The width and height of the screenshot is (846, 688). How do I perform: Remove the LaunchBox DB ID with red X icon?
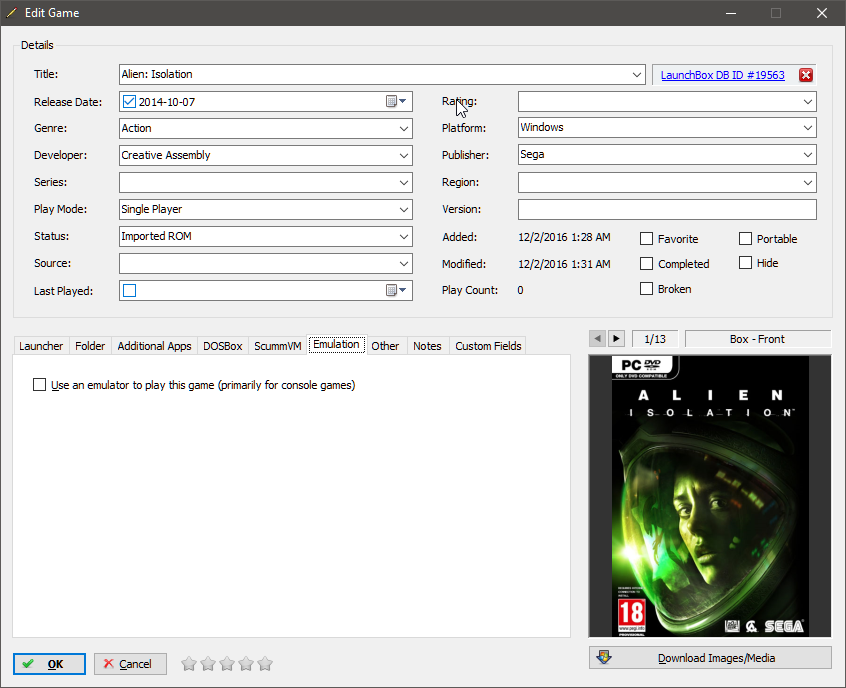coord(806,75)
